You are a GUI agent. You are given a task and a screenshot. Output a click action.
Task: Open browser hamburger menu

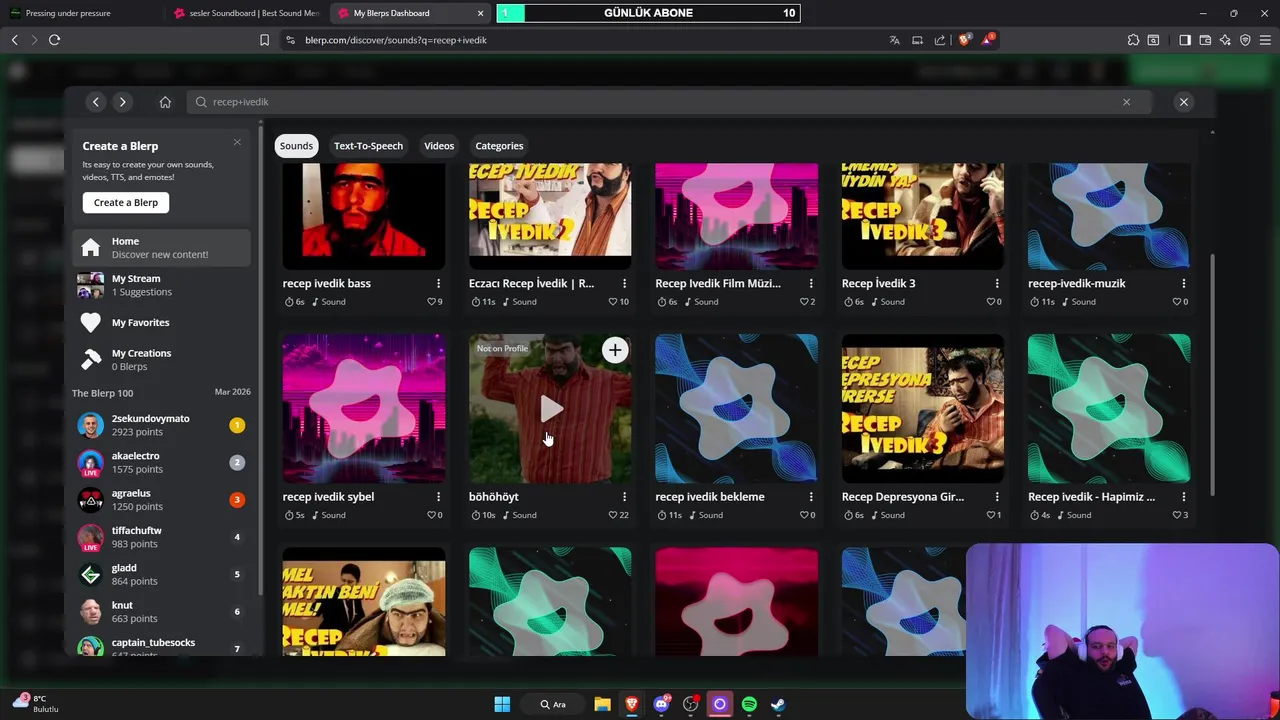pyautogui.click(x=1265, y=40)
